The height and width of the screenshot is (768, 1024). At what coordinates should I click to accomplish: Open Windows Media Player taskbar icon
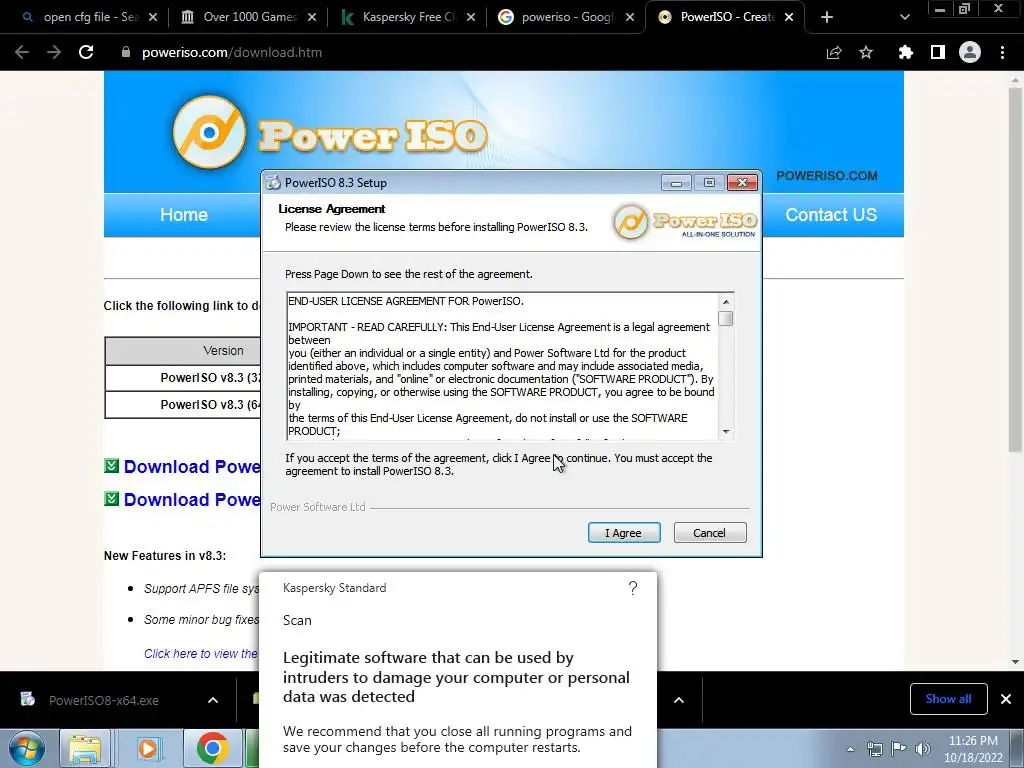coord(149,749)
